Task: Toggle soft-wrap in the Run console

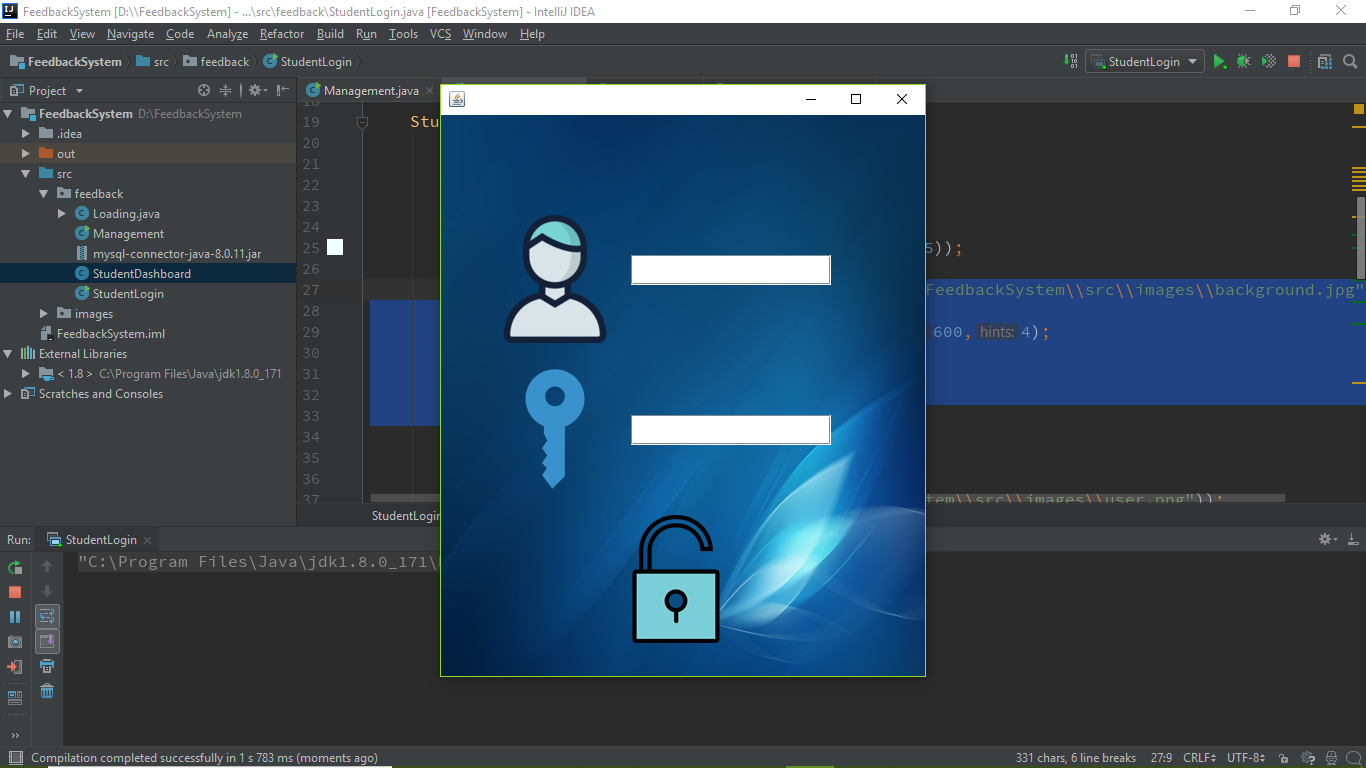Action: coord(47,616)
